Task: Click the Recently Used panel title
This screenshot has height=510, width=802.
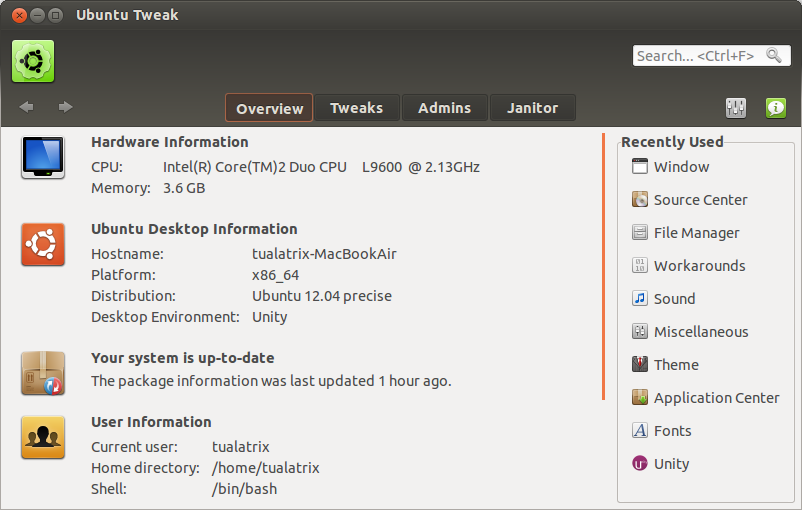Action: [x=672, y=142]
